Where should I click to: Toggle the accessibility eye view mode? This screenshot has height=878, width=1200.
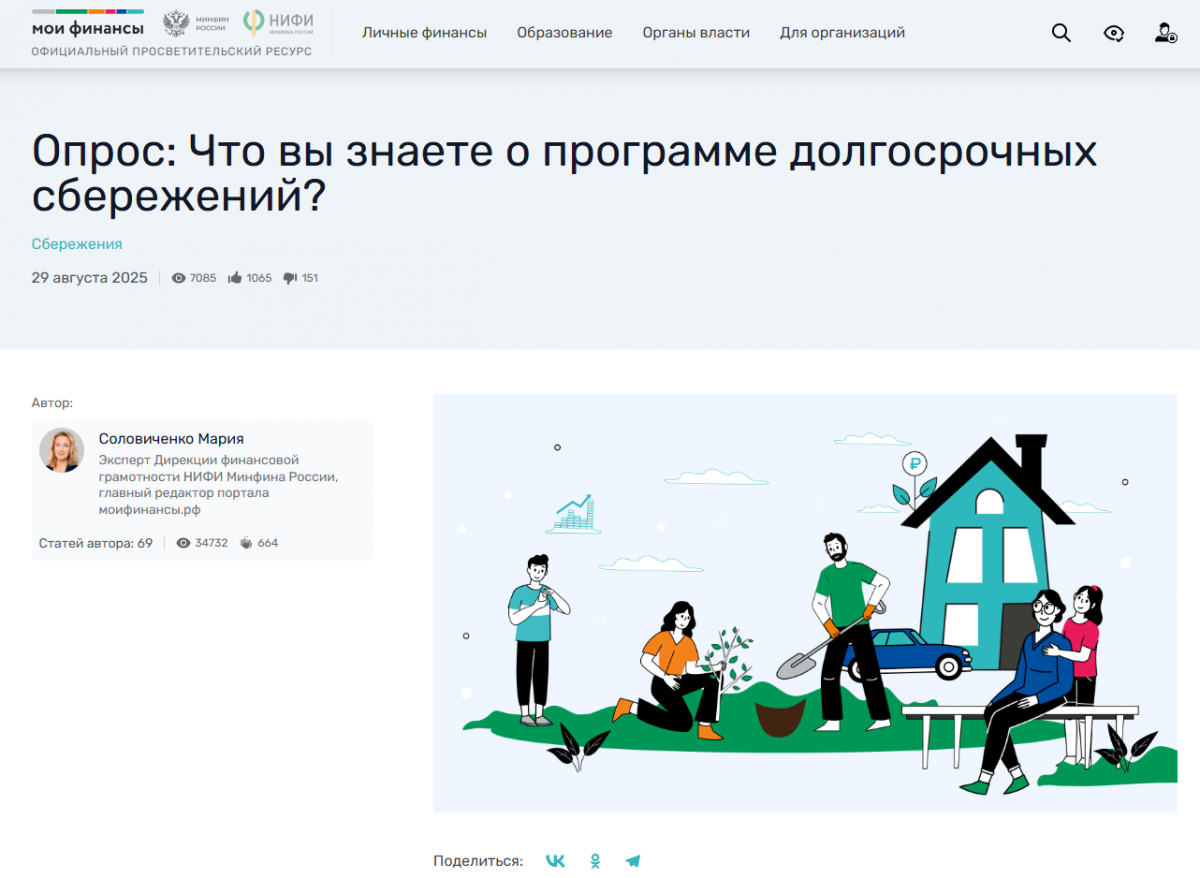(1113, 33)
